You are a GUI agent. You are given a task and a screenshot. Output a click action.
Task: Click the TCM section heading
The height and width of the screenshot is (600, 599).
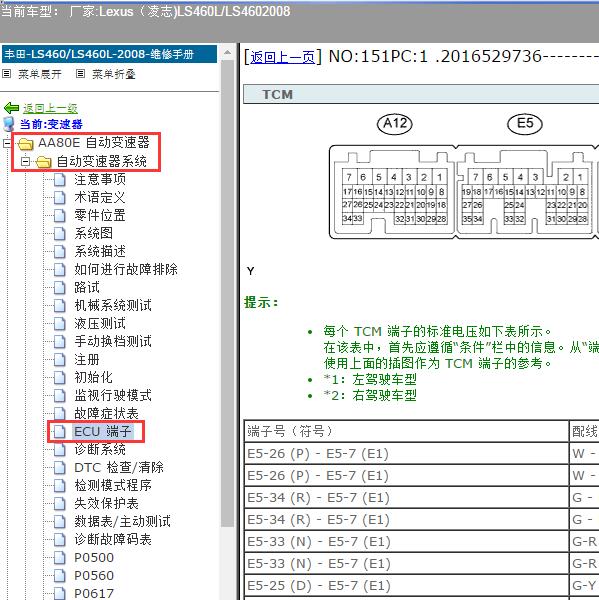(277, 95)
